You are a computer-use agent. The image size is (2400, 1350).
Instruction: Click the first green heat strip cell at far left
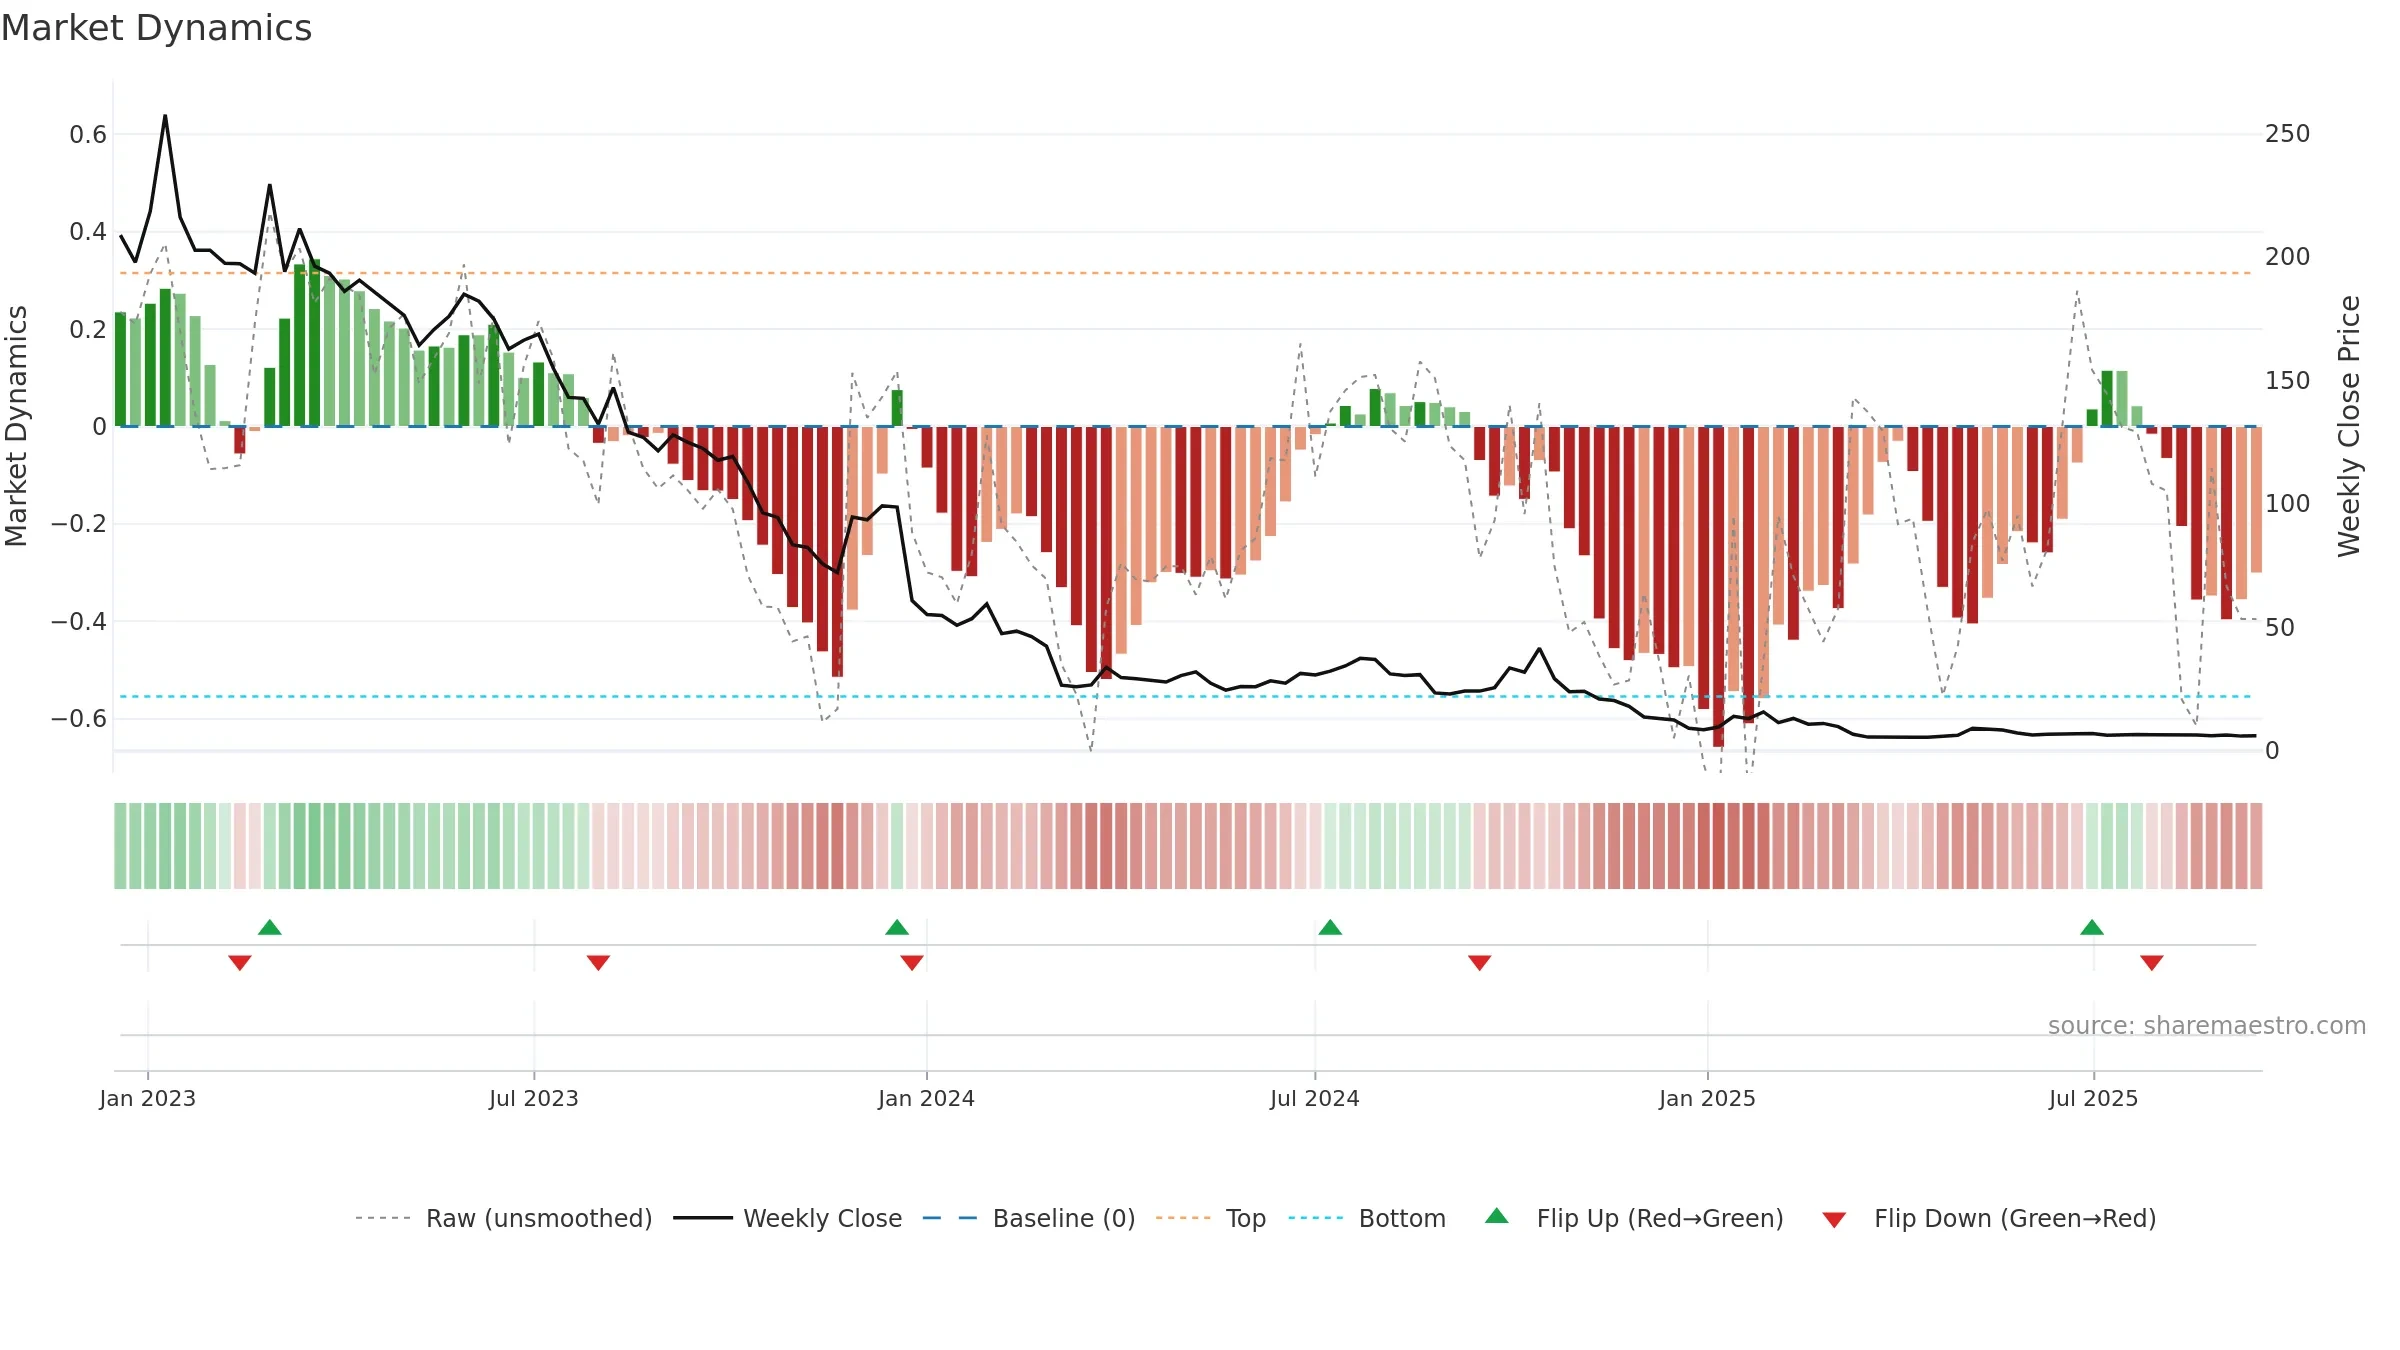[x=120, y=846]
